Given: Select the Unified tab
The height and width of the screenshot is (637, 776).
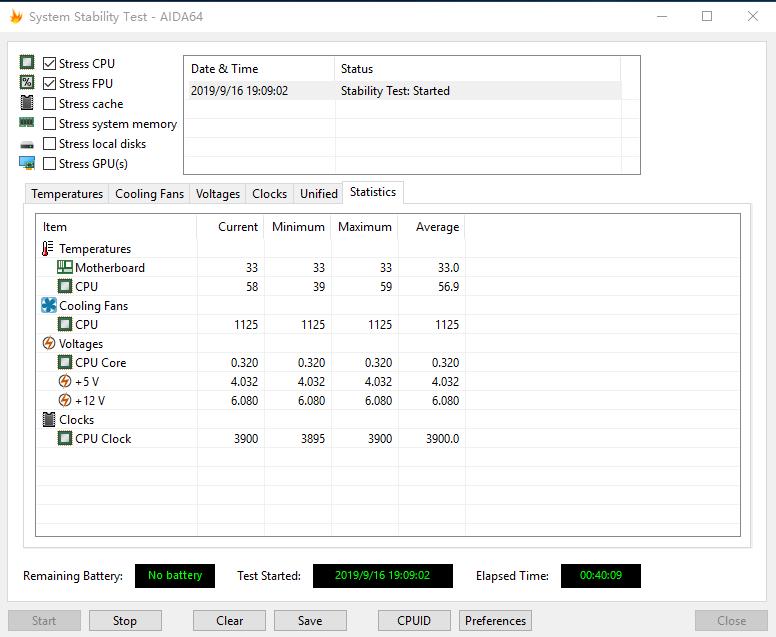Looking at the screenshot, I should tap(319, 194).
